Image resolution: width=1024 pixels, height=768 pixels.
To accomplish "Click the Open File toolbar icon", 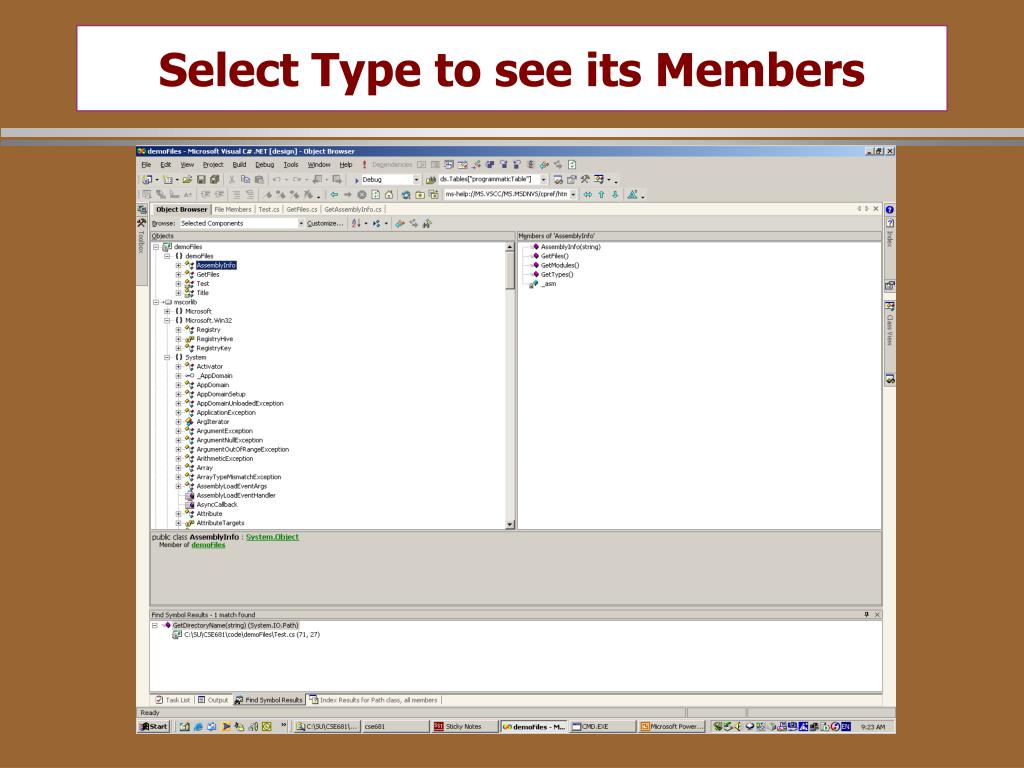I will (187, 179).
